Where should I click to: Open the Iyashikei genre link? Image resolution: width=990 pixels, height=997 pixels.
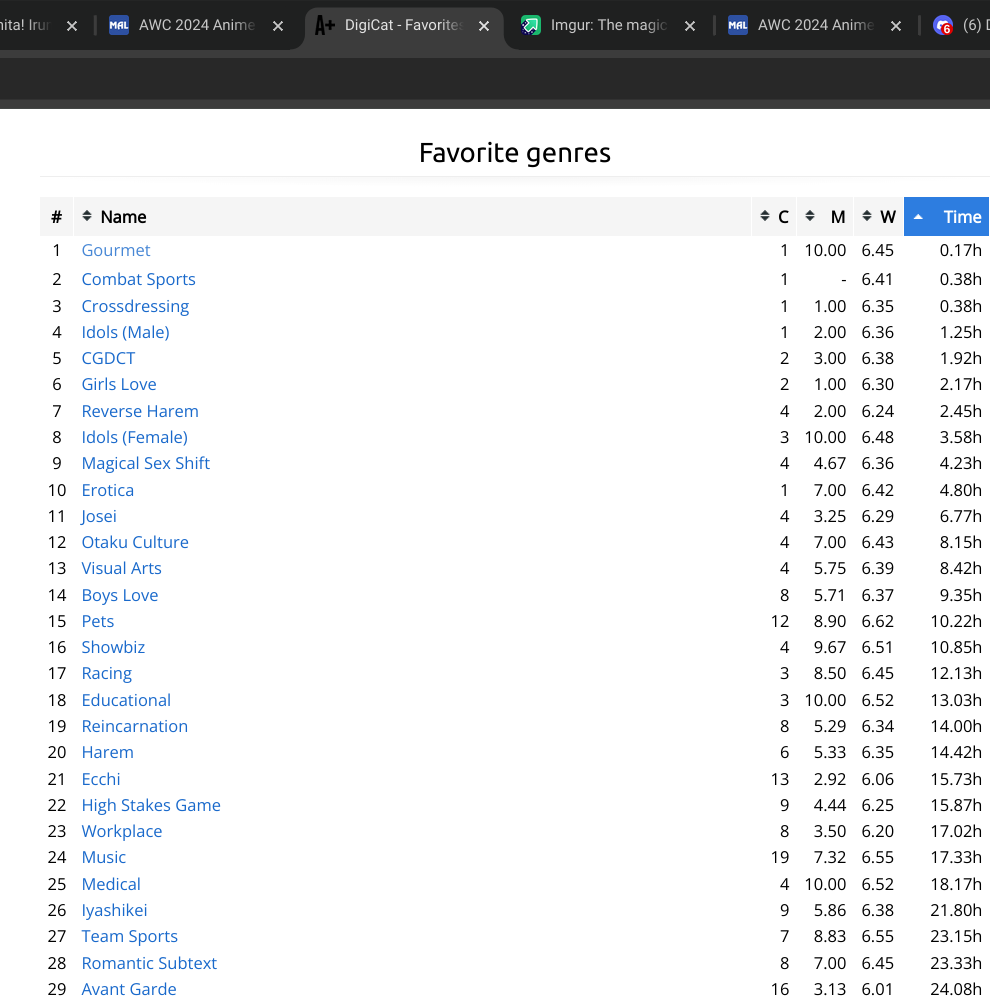pos(114,910)
